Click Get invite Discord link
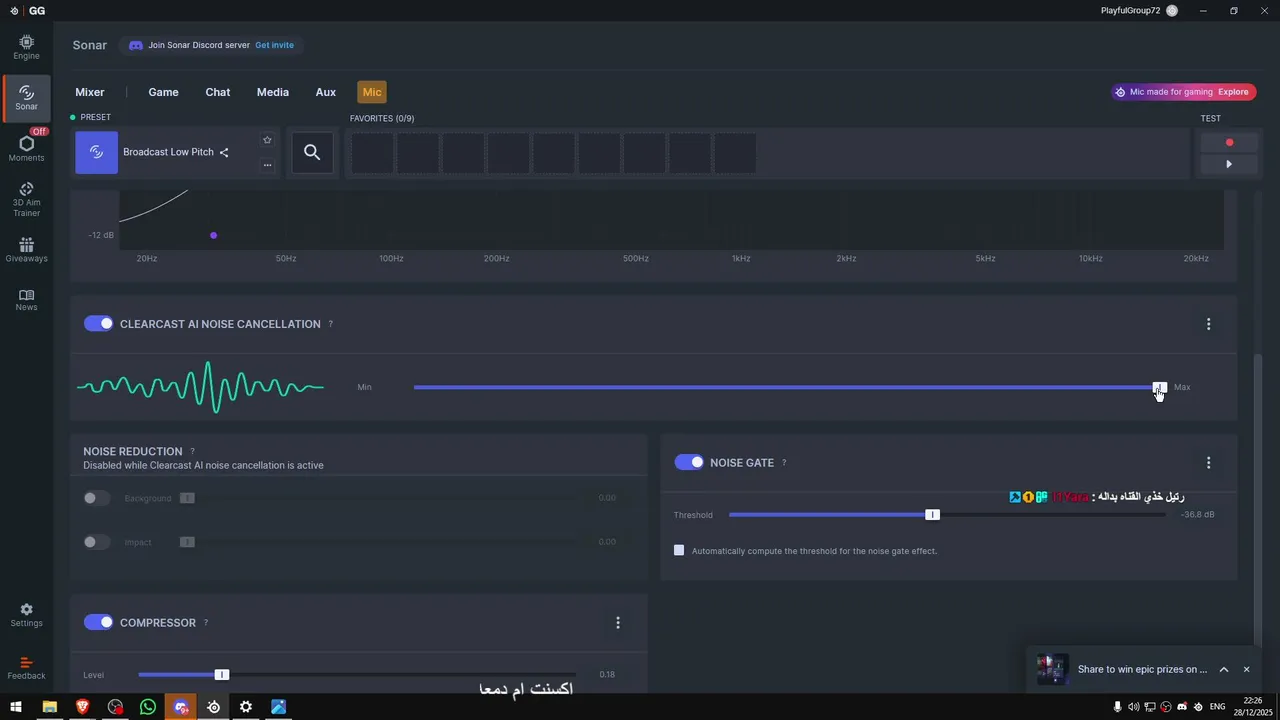Image resolution: width=1280 pixels, height=720 pixels. (274, 45)
